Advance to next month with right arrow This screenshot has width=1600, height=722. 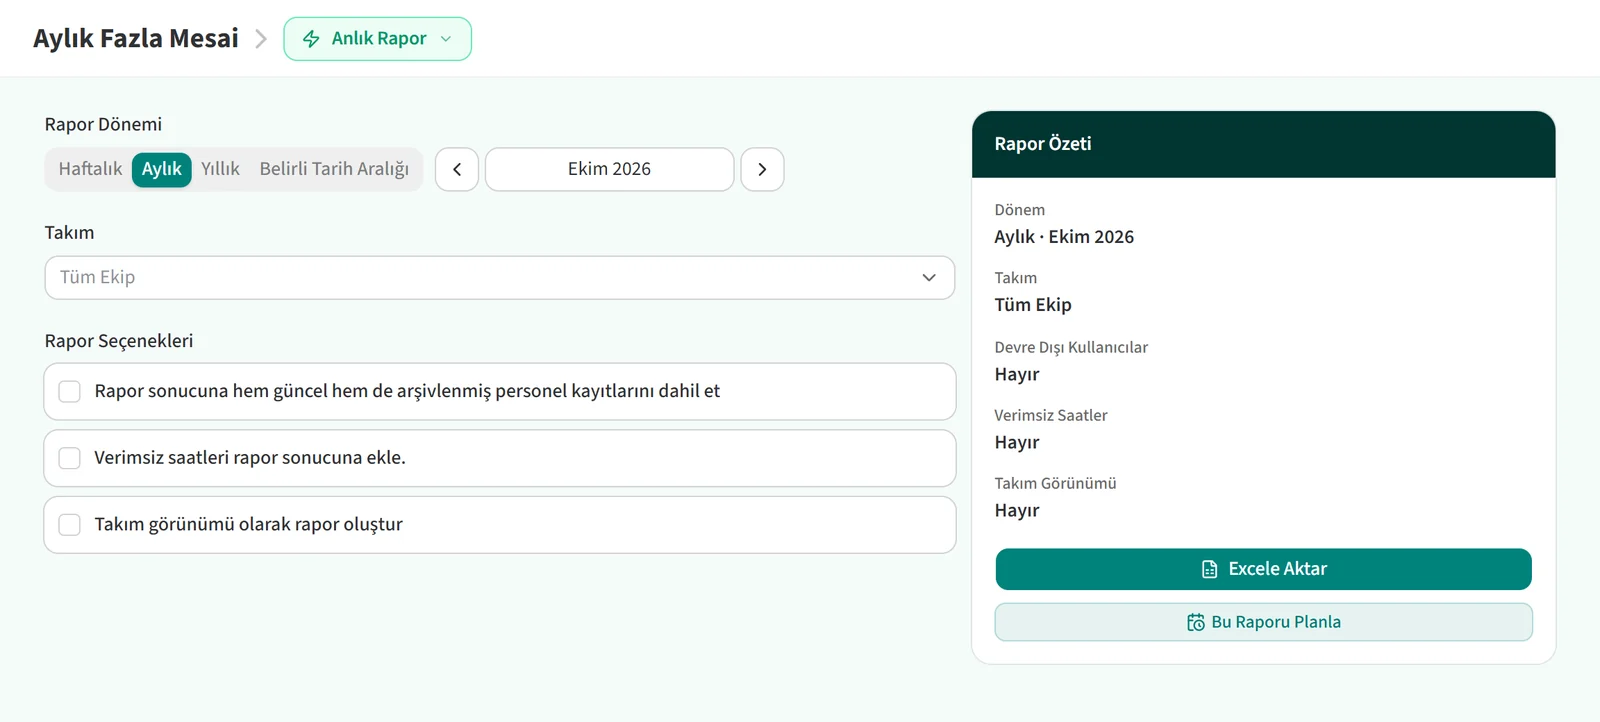click(762, 169)
